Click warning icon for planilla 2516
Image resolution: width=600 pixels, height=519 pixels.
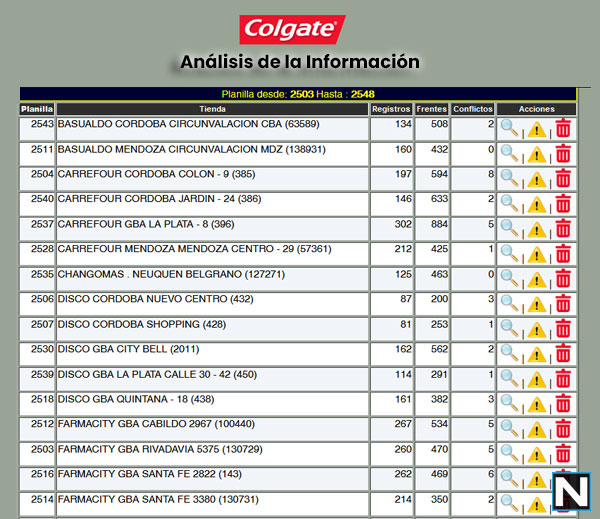point(536,480)
